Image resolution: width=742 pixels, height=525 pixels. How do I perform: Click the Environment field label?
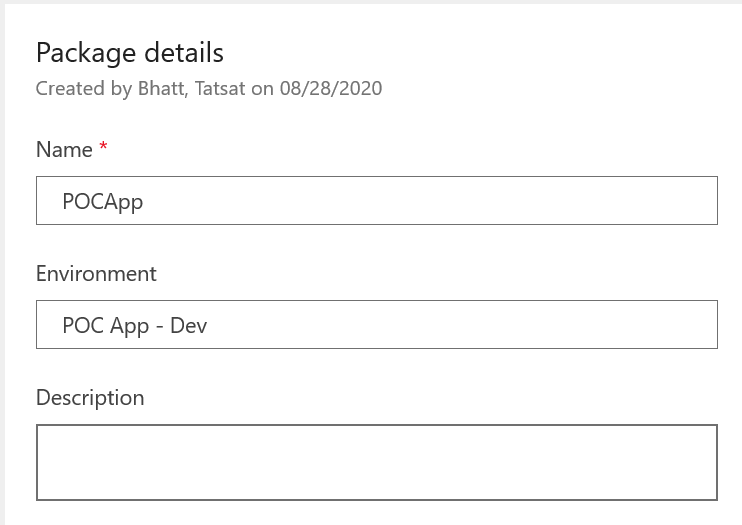coord(96,274)
